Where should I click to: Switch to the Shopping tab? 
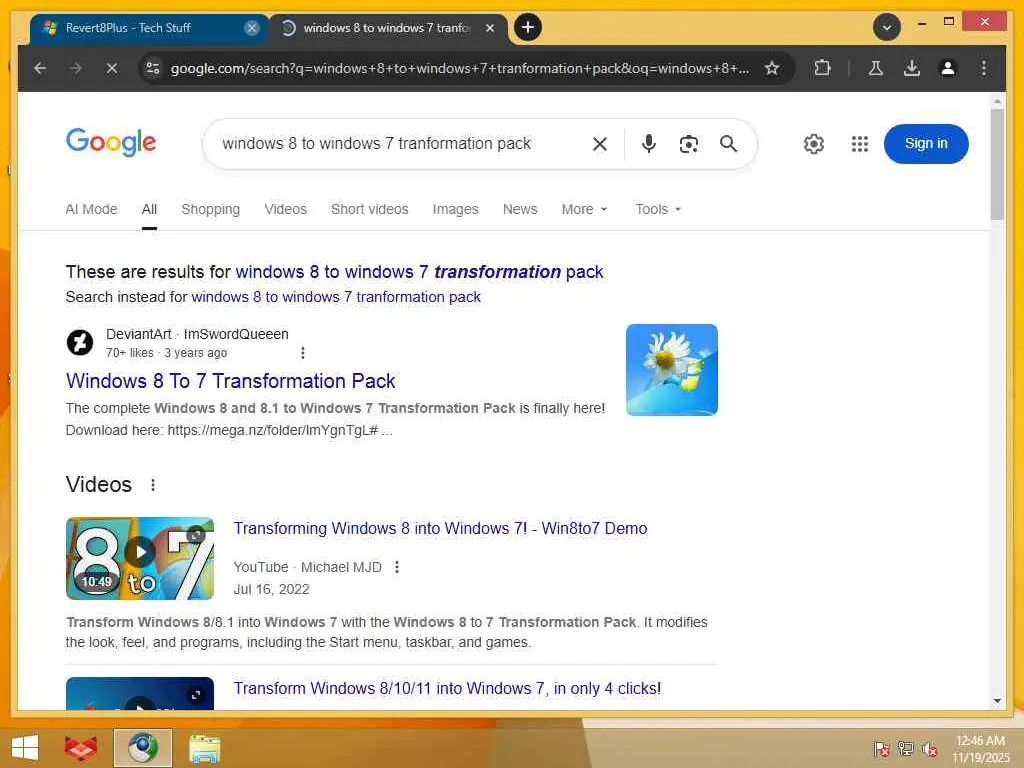coord(210,209)
